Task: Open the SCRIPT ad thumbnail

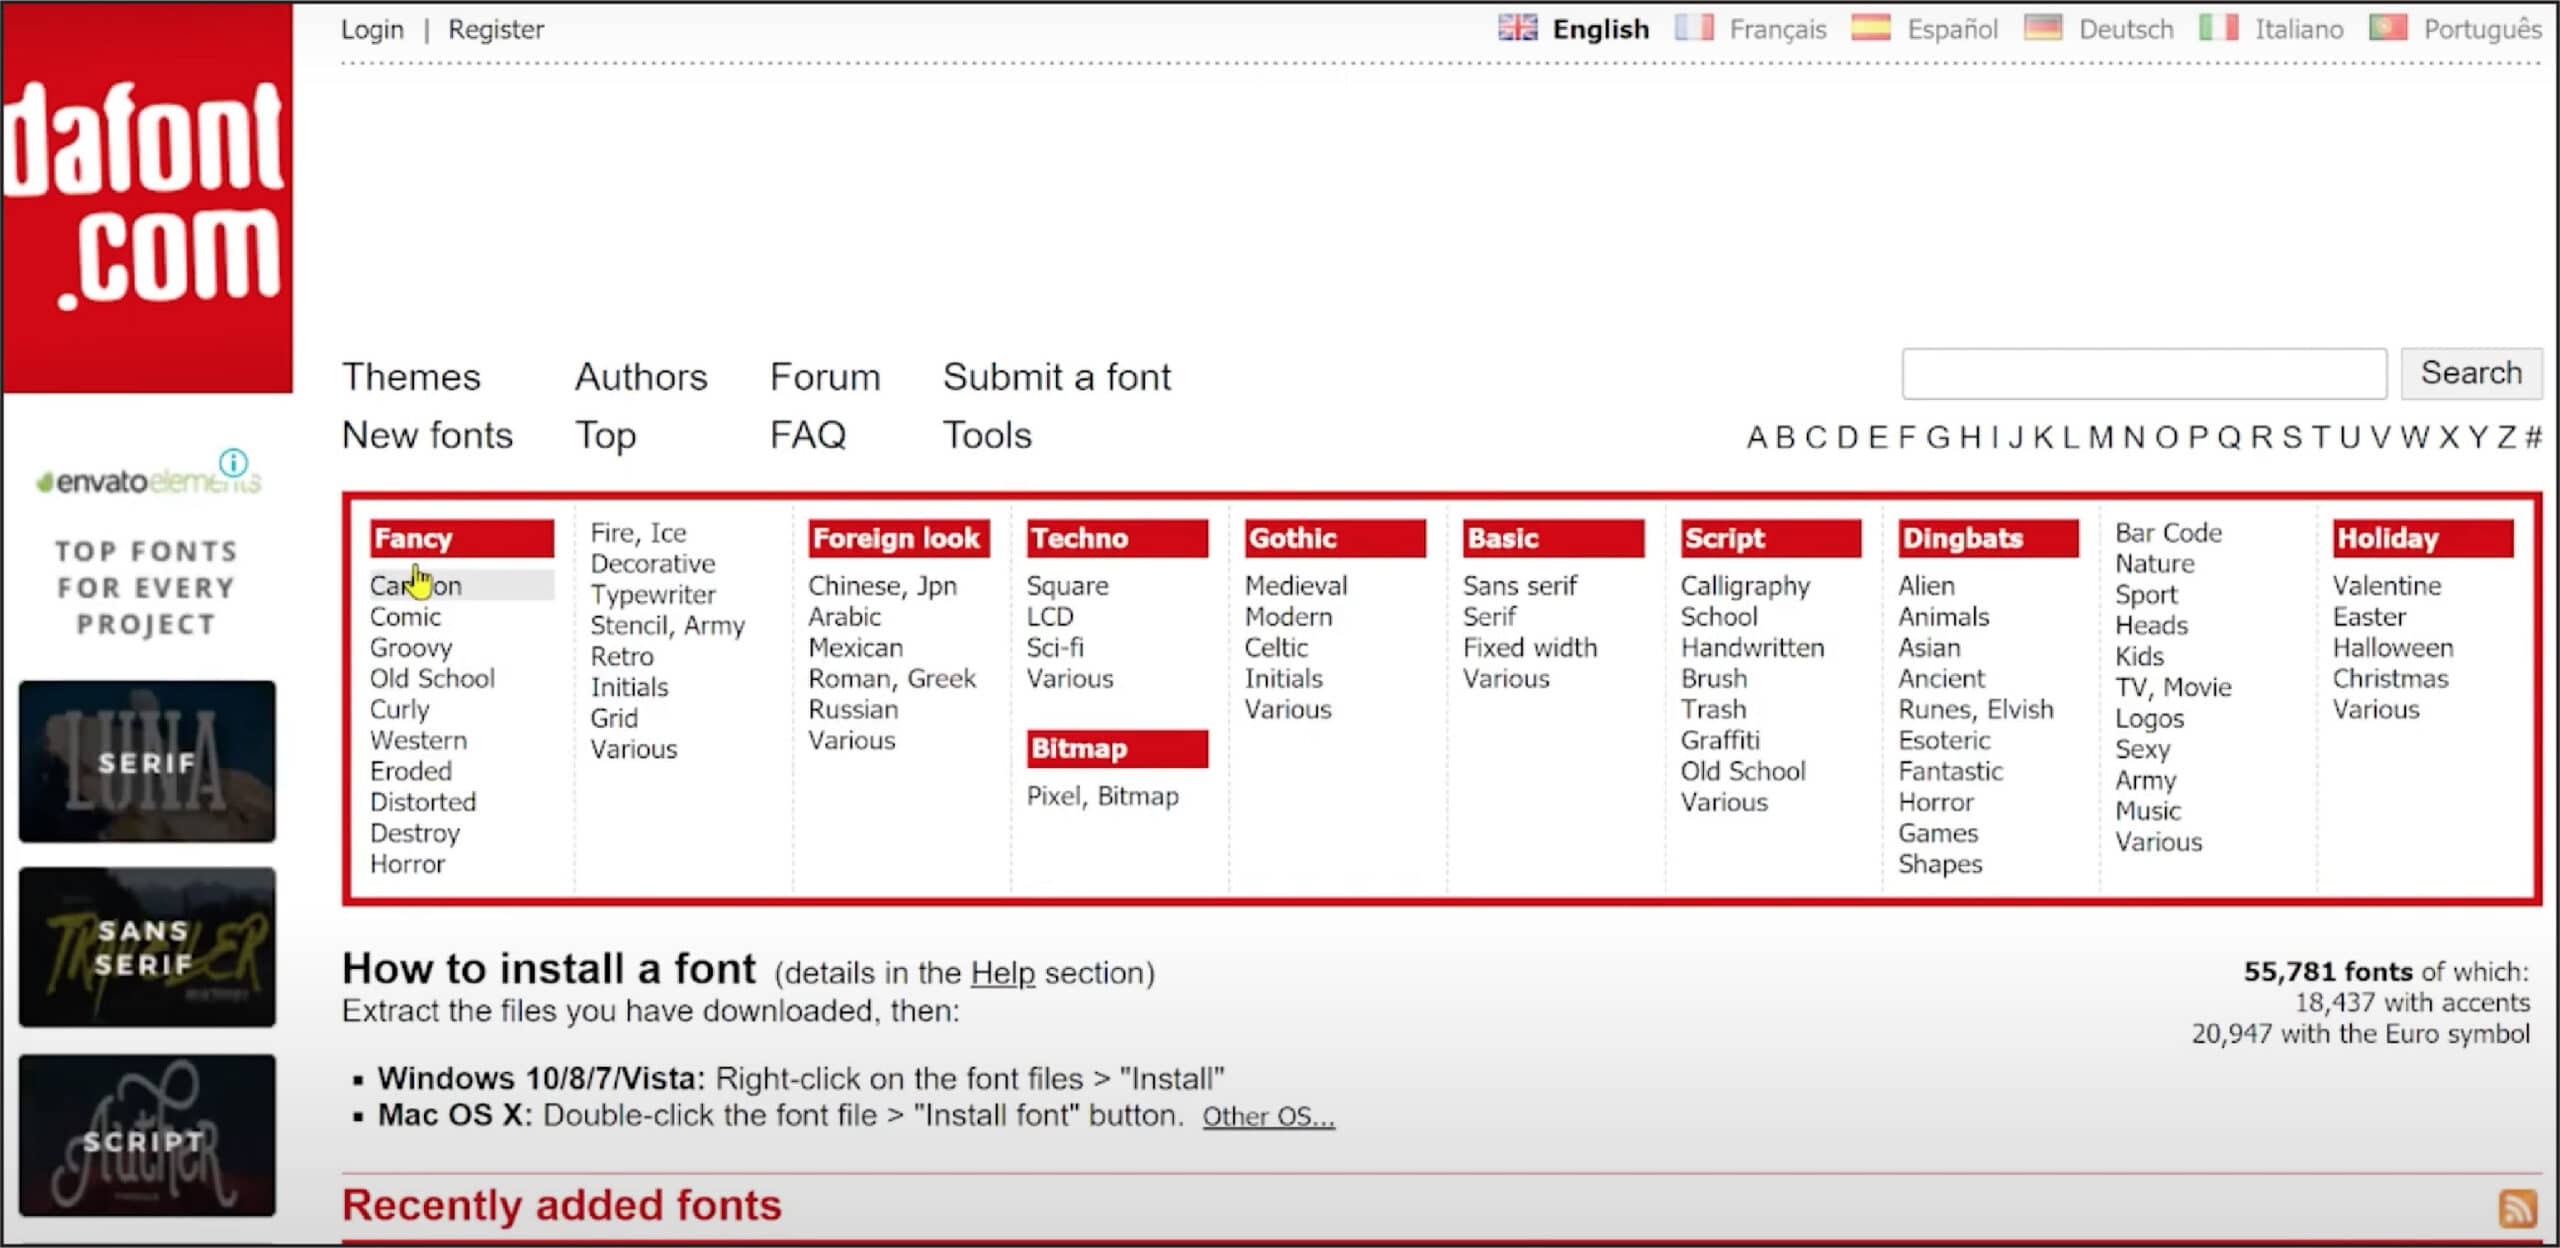Action: pos(147,1135)
